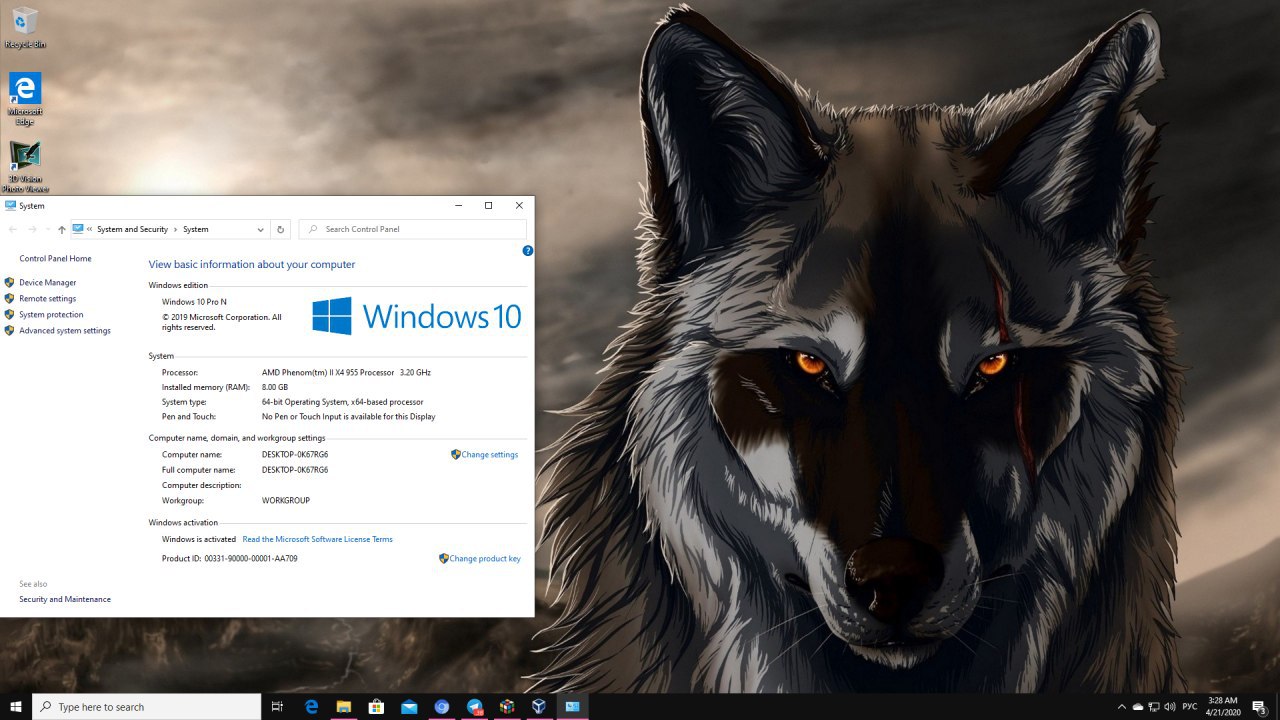The width and height of the screenshot is (1280, 720).
Task: Click the arrow after 'System and Security' breadcrumb
Action: tap(175, 229)
